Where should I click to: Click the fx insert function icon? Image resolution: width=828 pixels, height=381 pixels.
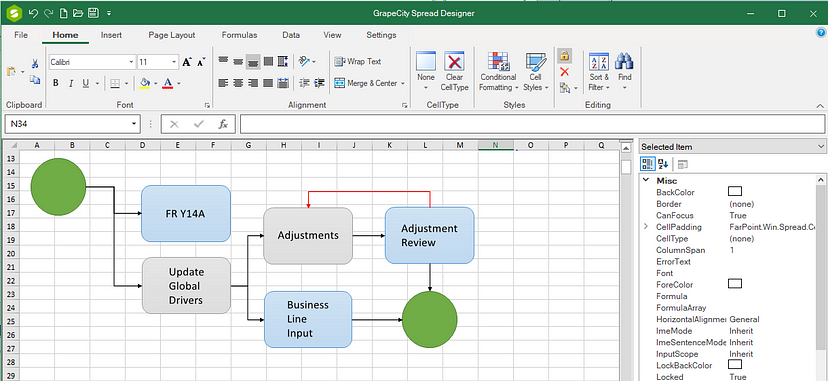tap(223, 124)
